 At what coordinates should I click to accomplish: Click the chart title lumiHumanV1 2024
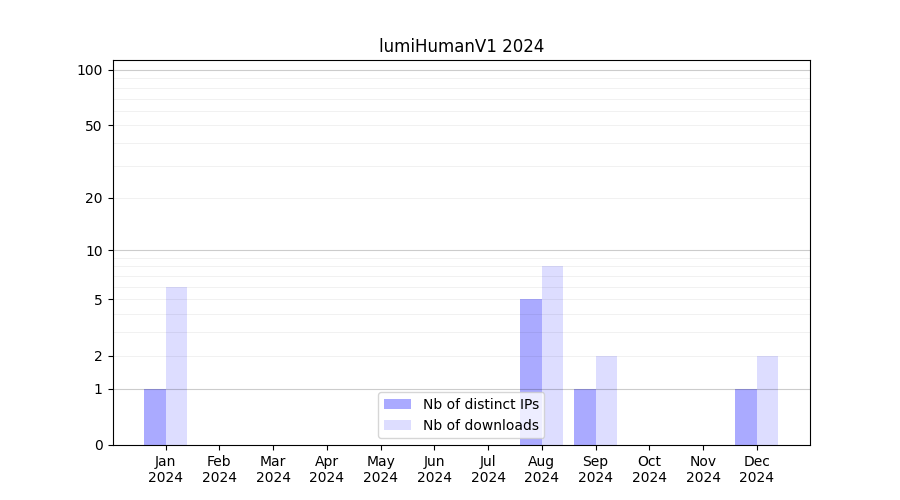[x=461, y=46]
